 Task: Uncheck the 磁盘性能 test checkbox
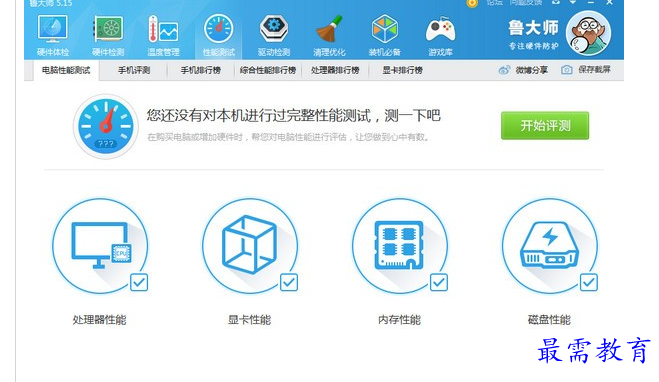[589, 282]
